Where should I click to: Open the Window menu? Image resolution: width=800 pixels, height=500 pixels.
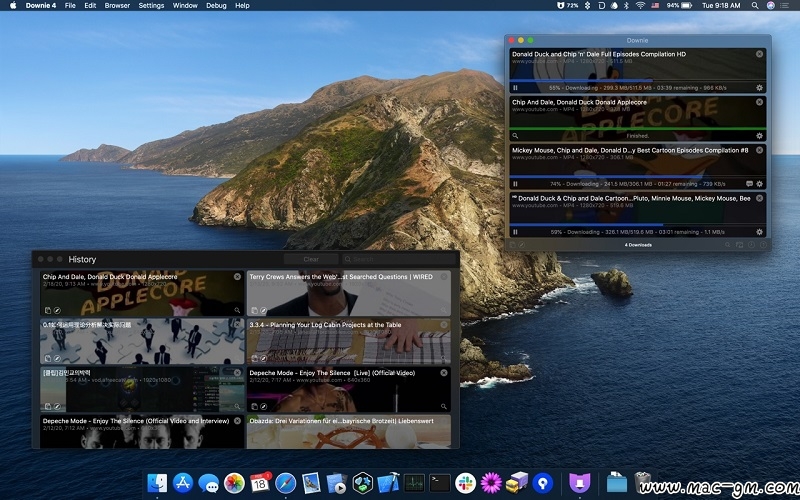(x=185, y=6)
